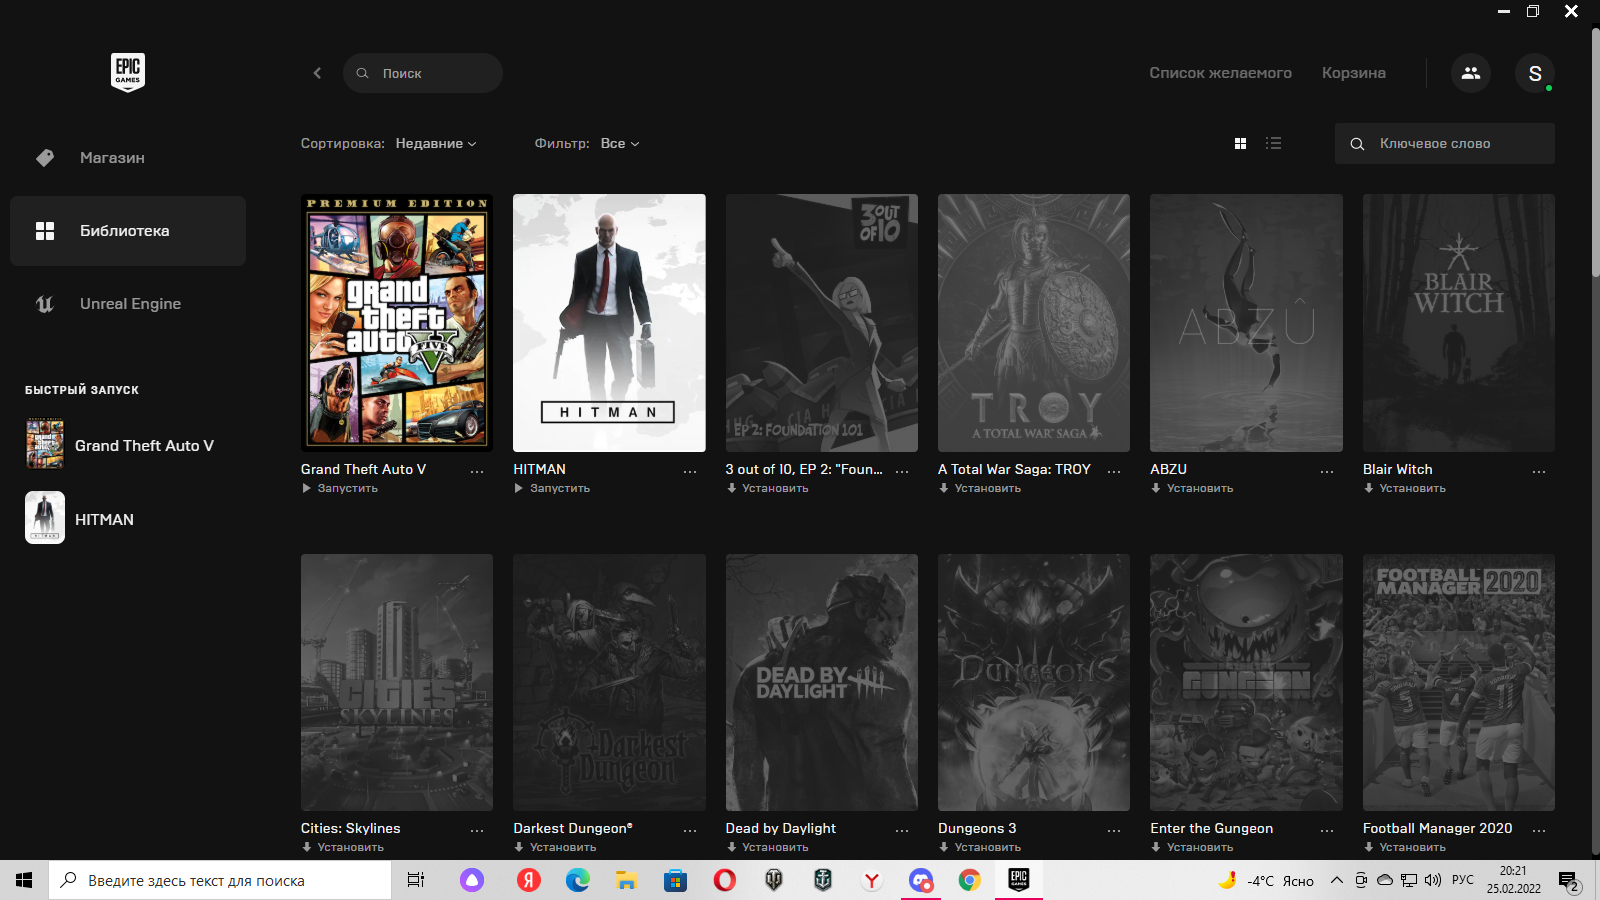Open three-dot menu for 3 out of 10
The height and width of the screenshot is (900, 1600).
902,470
